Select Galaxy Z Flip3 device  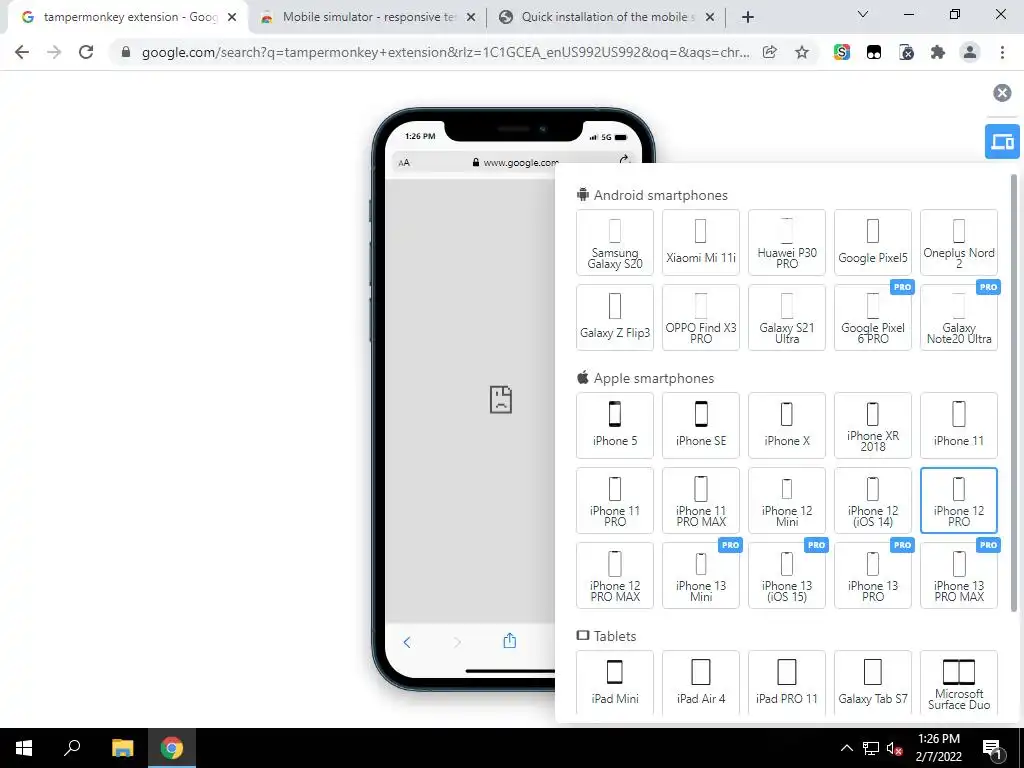pyautogui.click(x=615, y=317)
